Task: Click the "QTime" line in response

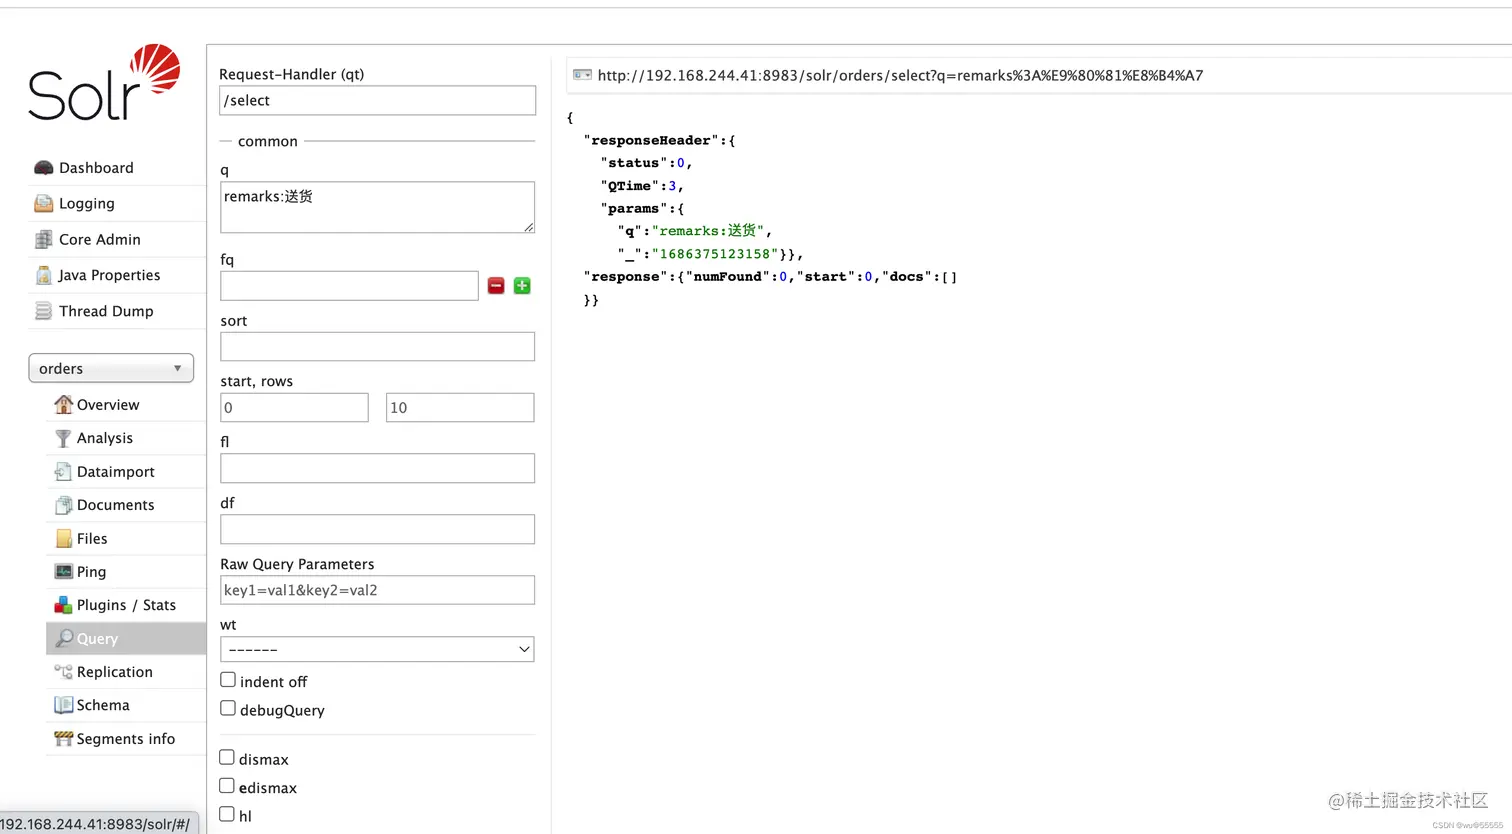Action: click(x=642, y=186)
